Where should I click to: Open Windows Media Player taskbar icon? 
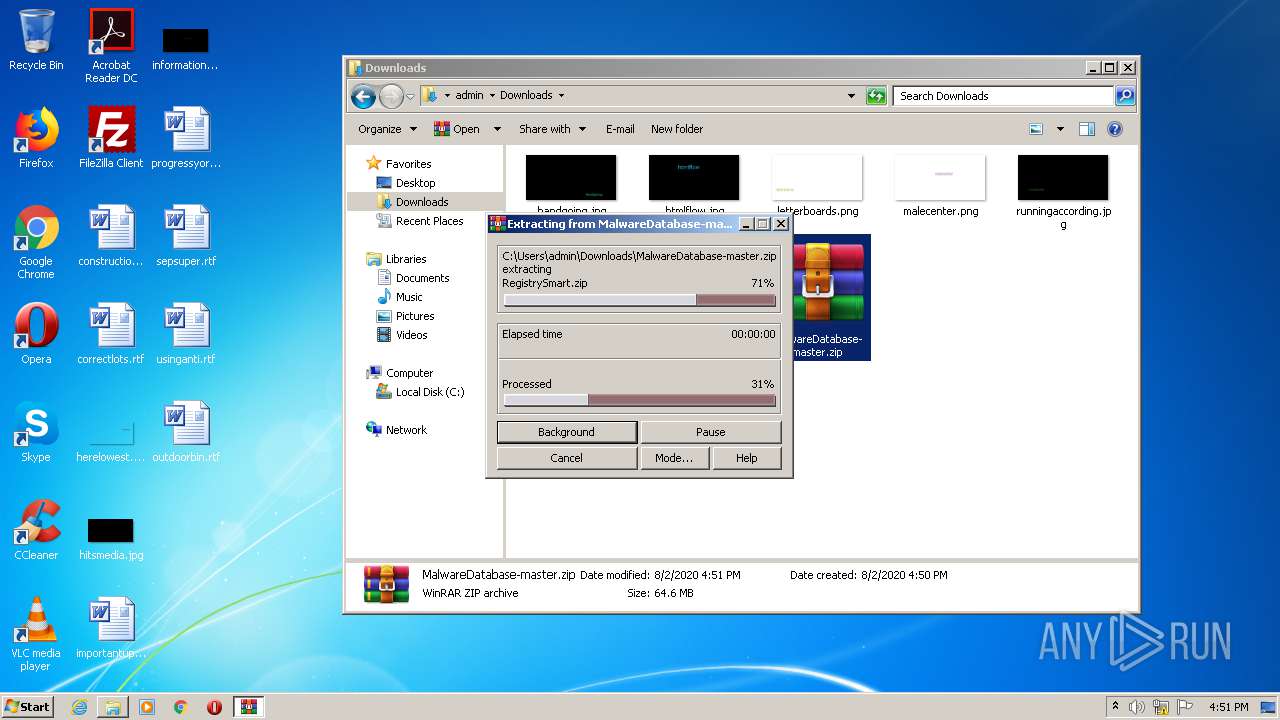147,707
